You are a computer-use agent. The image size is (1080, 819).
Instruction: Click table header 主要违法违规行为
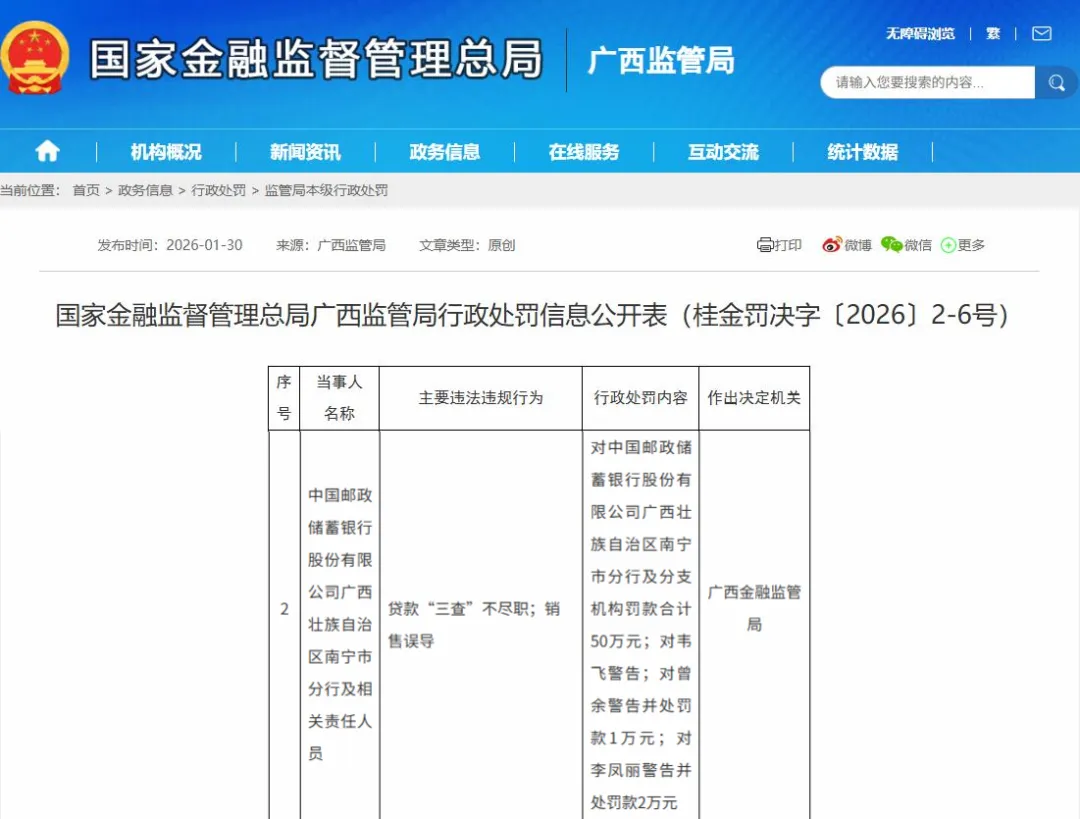[481, 398]
